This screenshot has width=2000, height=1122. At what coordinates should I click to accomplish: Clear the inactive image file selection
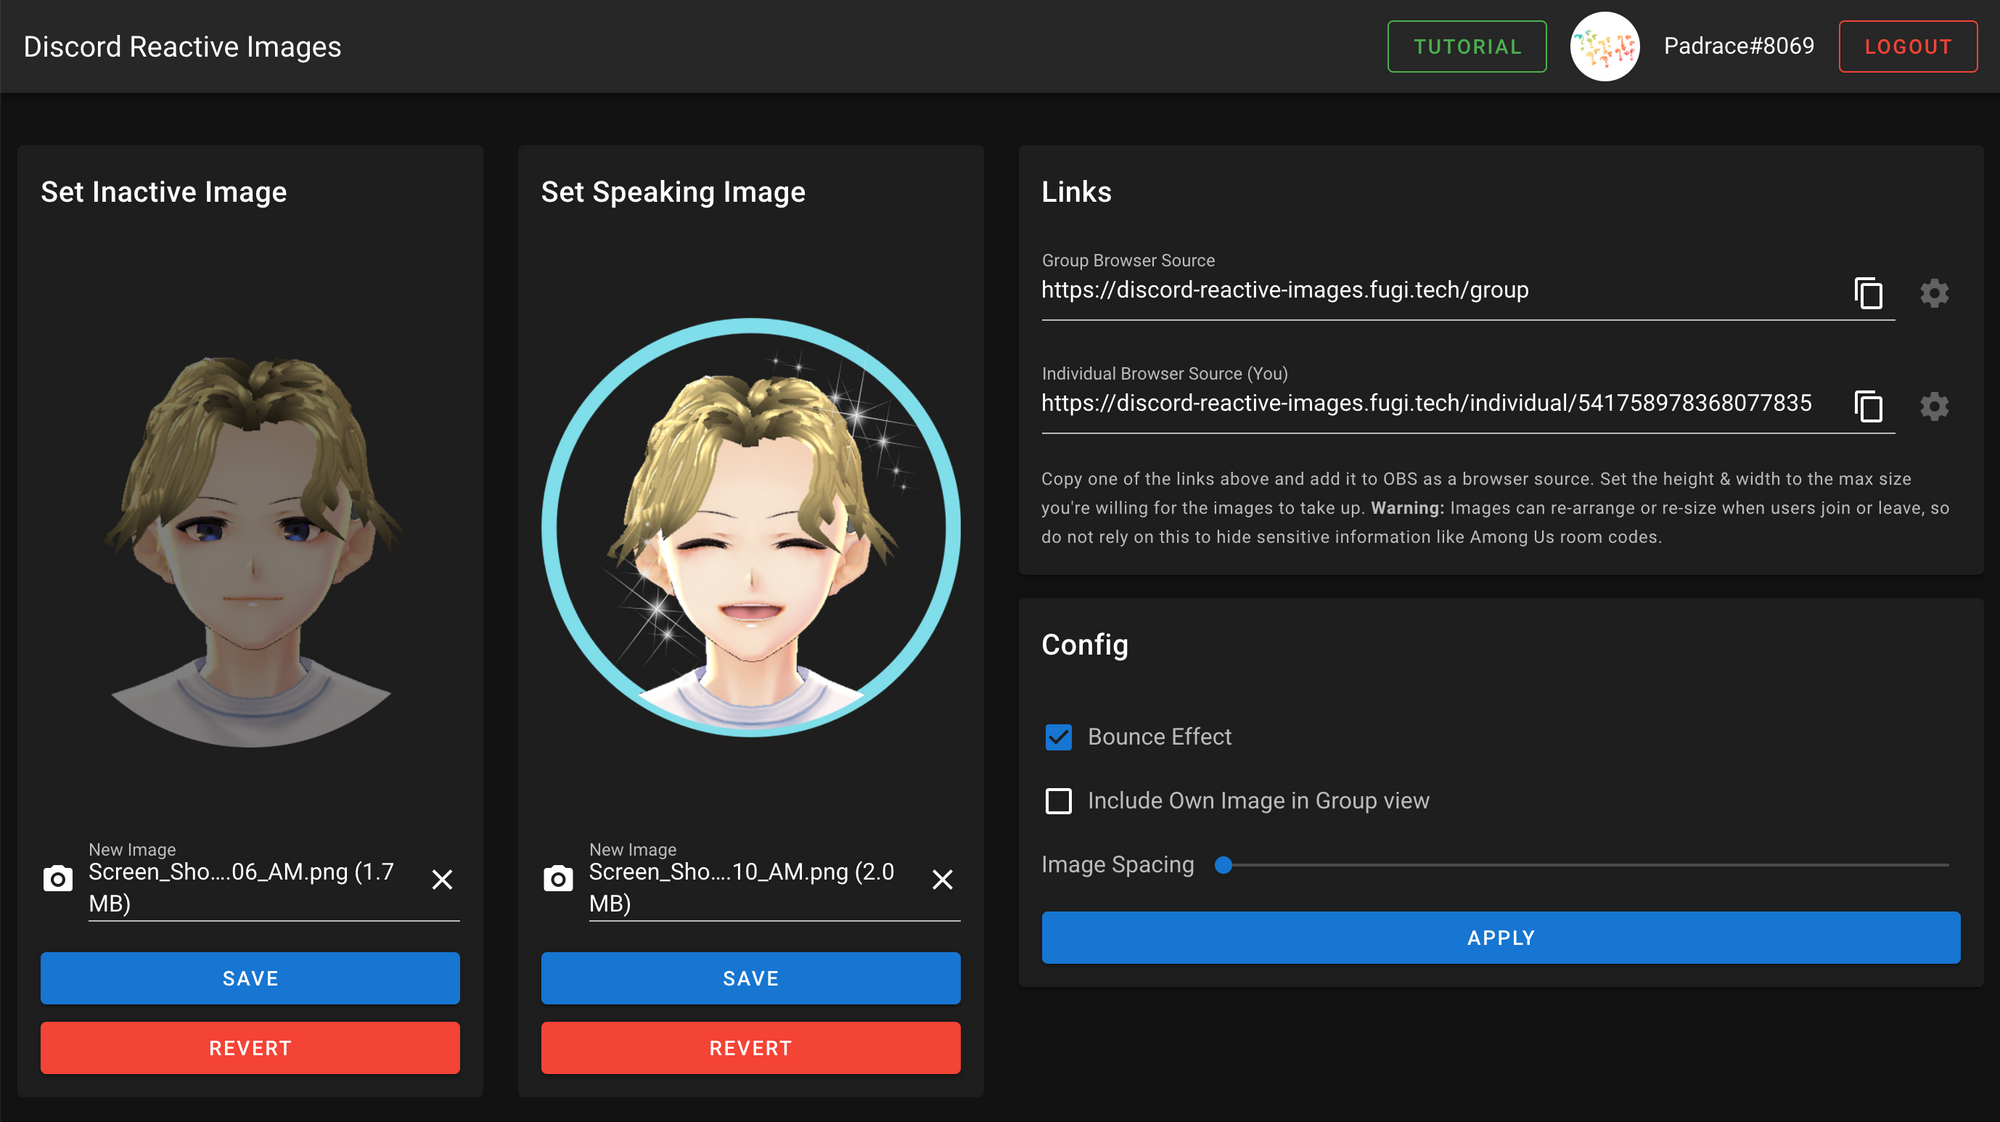tap(441, 880)
